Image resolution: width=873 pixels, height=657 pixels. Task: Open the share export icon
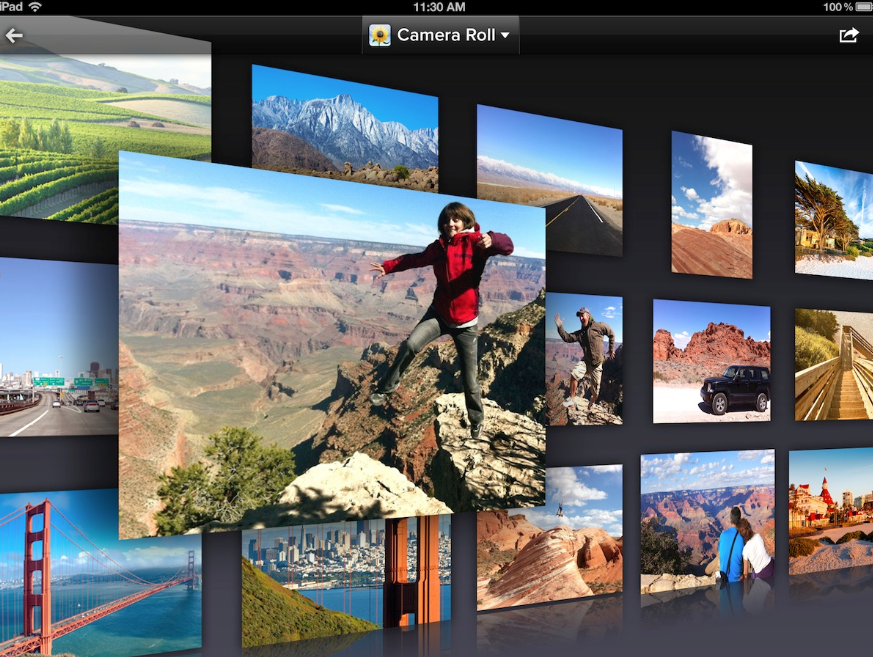[x=848, y=36]
